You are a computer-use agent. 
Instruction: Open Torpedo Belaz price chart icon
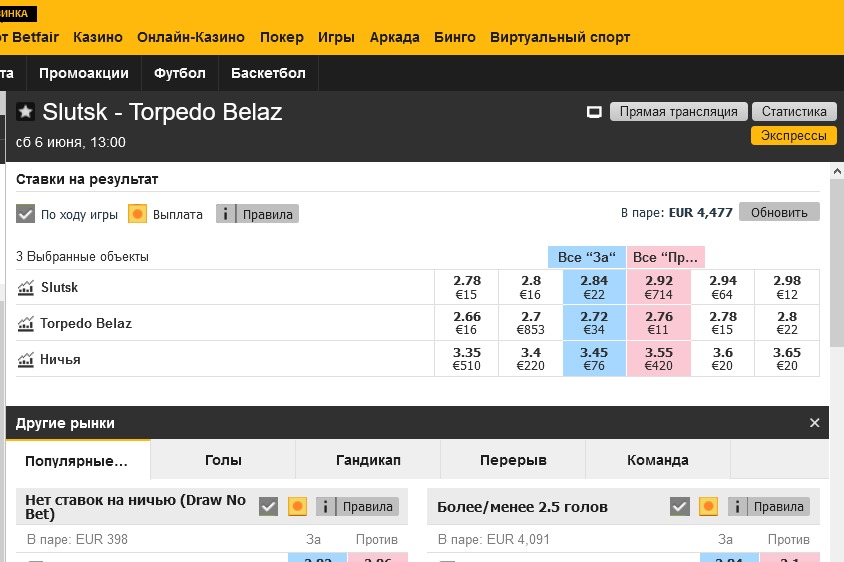[x=25, y=324]
